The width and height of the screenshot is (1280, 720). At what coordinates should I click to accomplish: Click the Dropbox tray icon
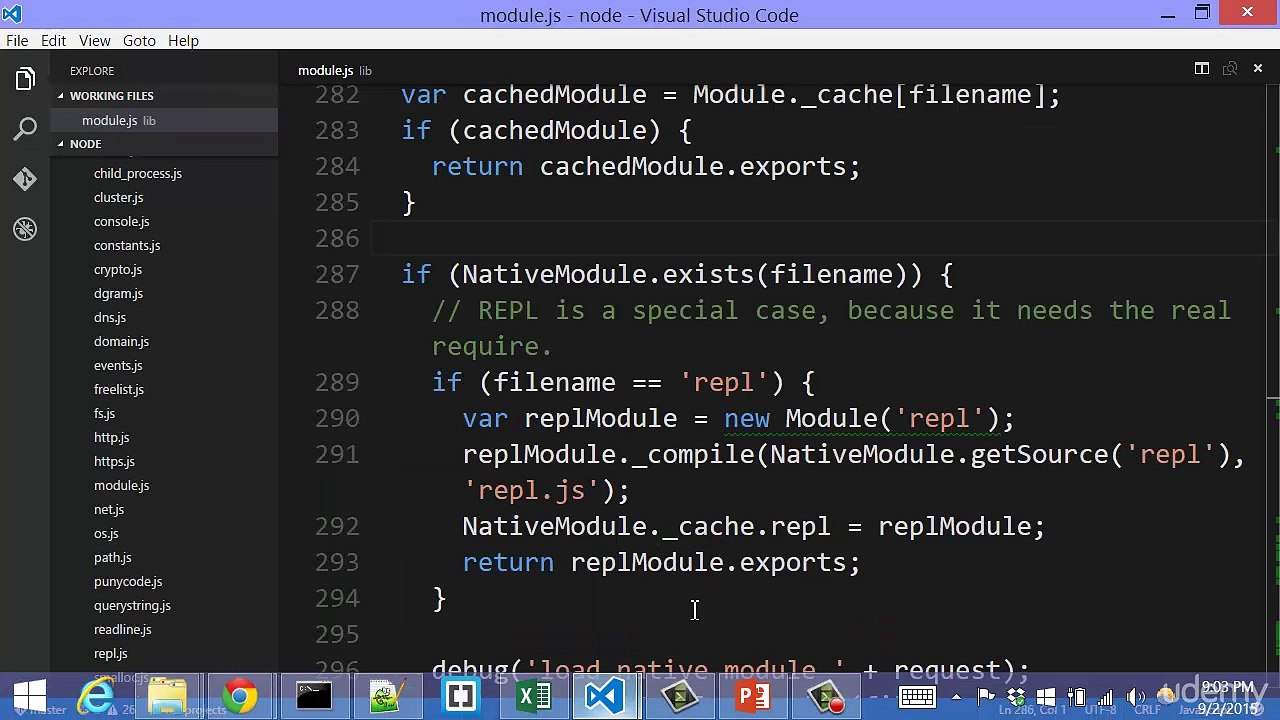1016,697
